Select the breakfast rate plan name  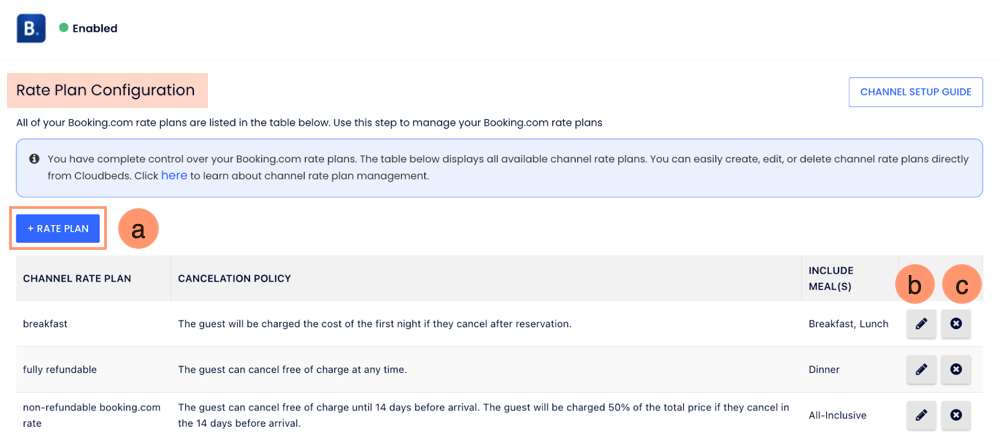45,324
